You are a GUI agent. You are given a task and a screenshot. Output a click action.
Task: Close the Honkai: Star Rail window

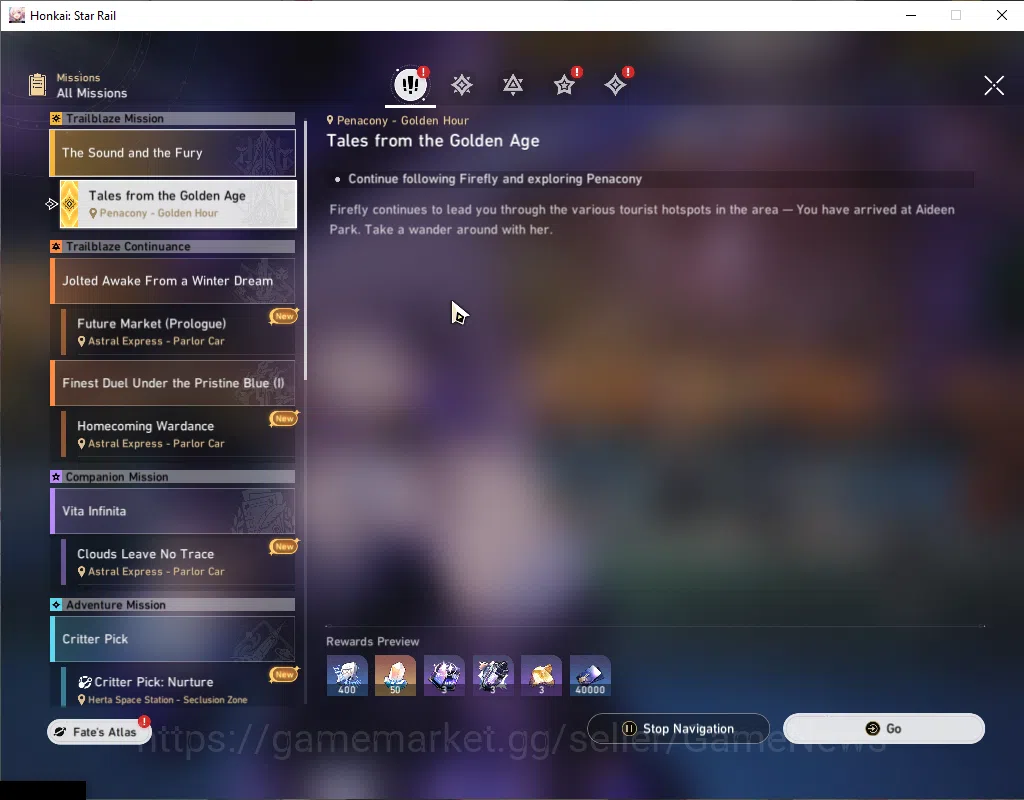[1002, 15]
